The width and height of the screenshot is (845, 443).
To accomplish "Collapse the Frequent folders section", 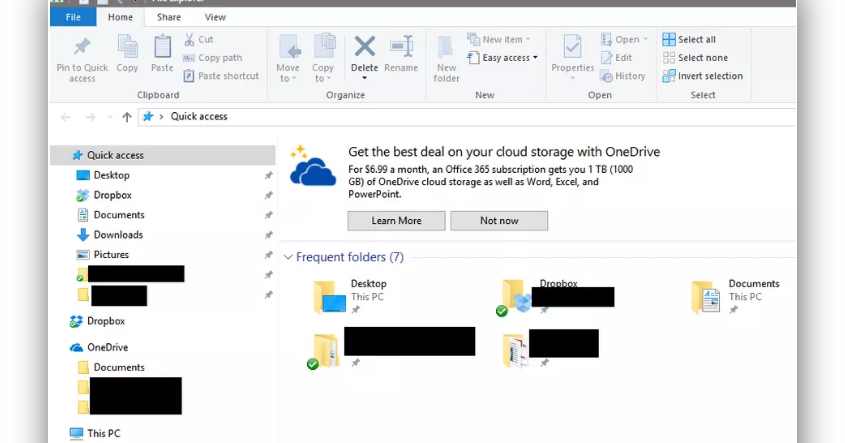I will point(288,257).
